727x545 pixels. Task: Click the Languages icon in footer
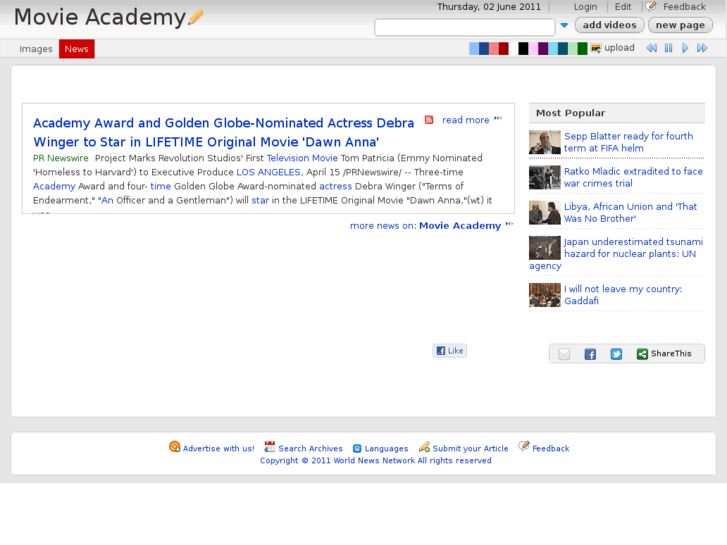pos(357,449)
